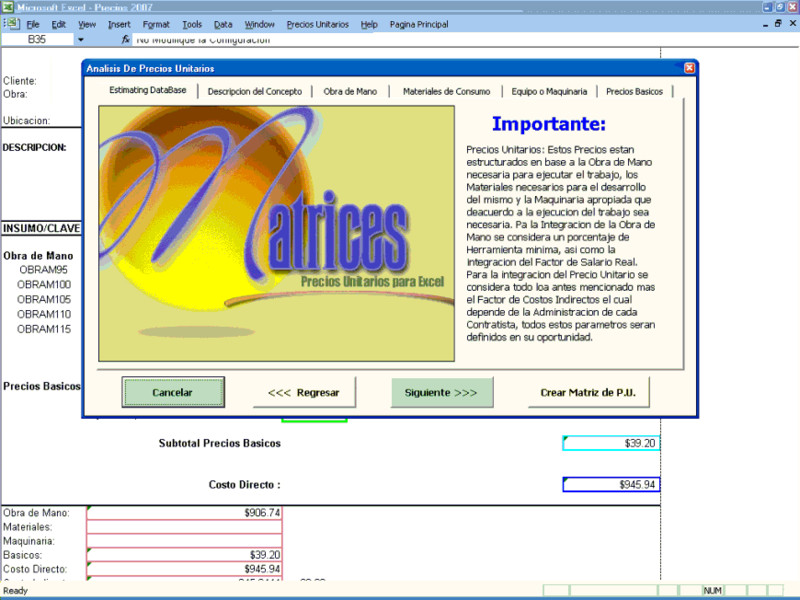
Task: Click the INSUMO/CLAVE header cell
Action: pos(41,228)
